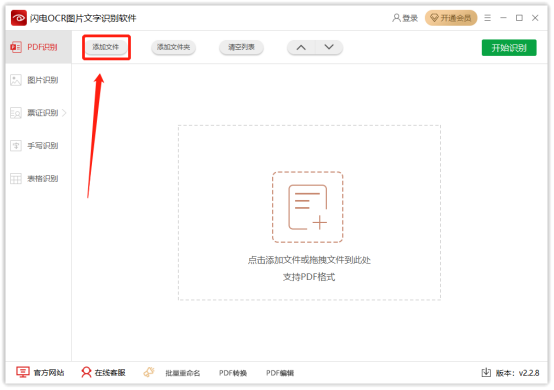Select the 票证识别 tab
This screenshot has height=390, width=554.
(38, 113)
